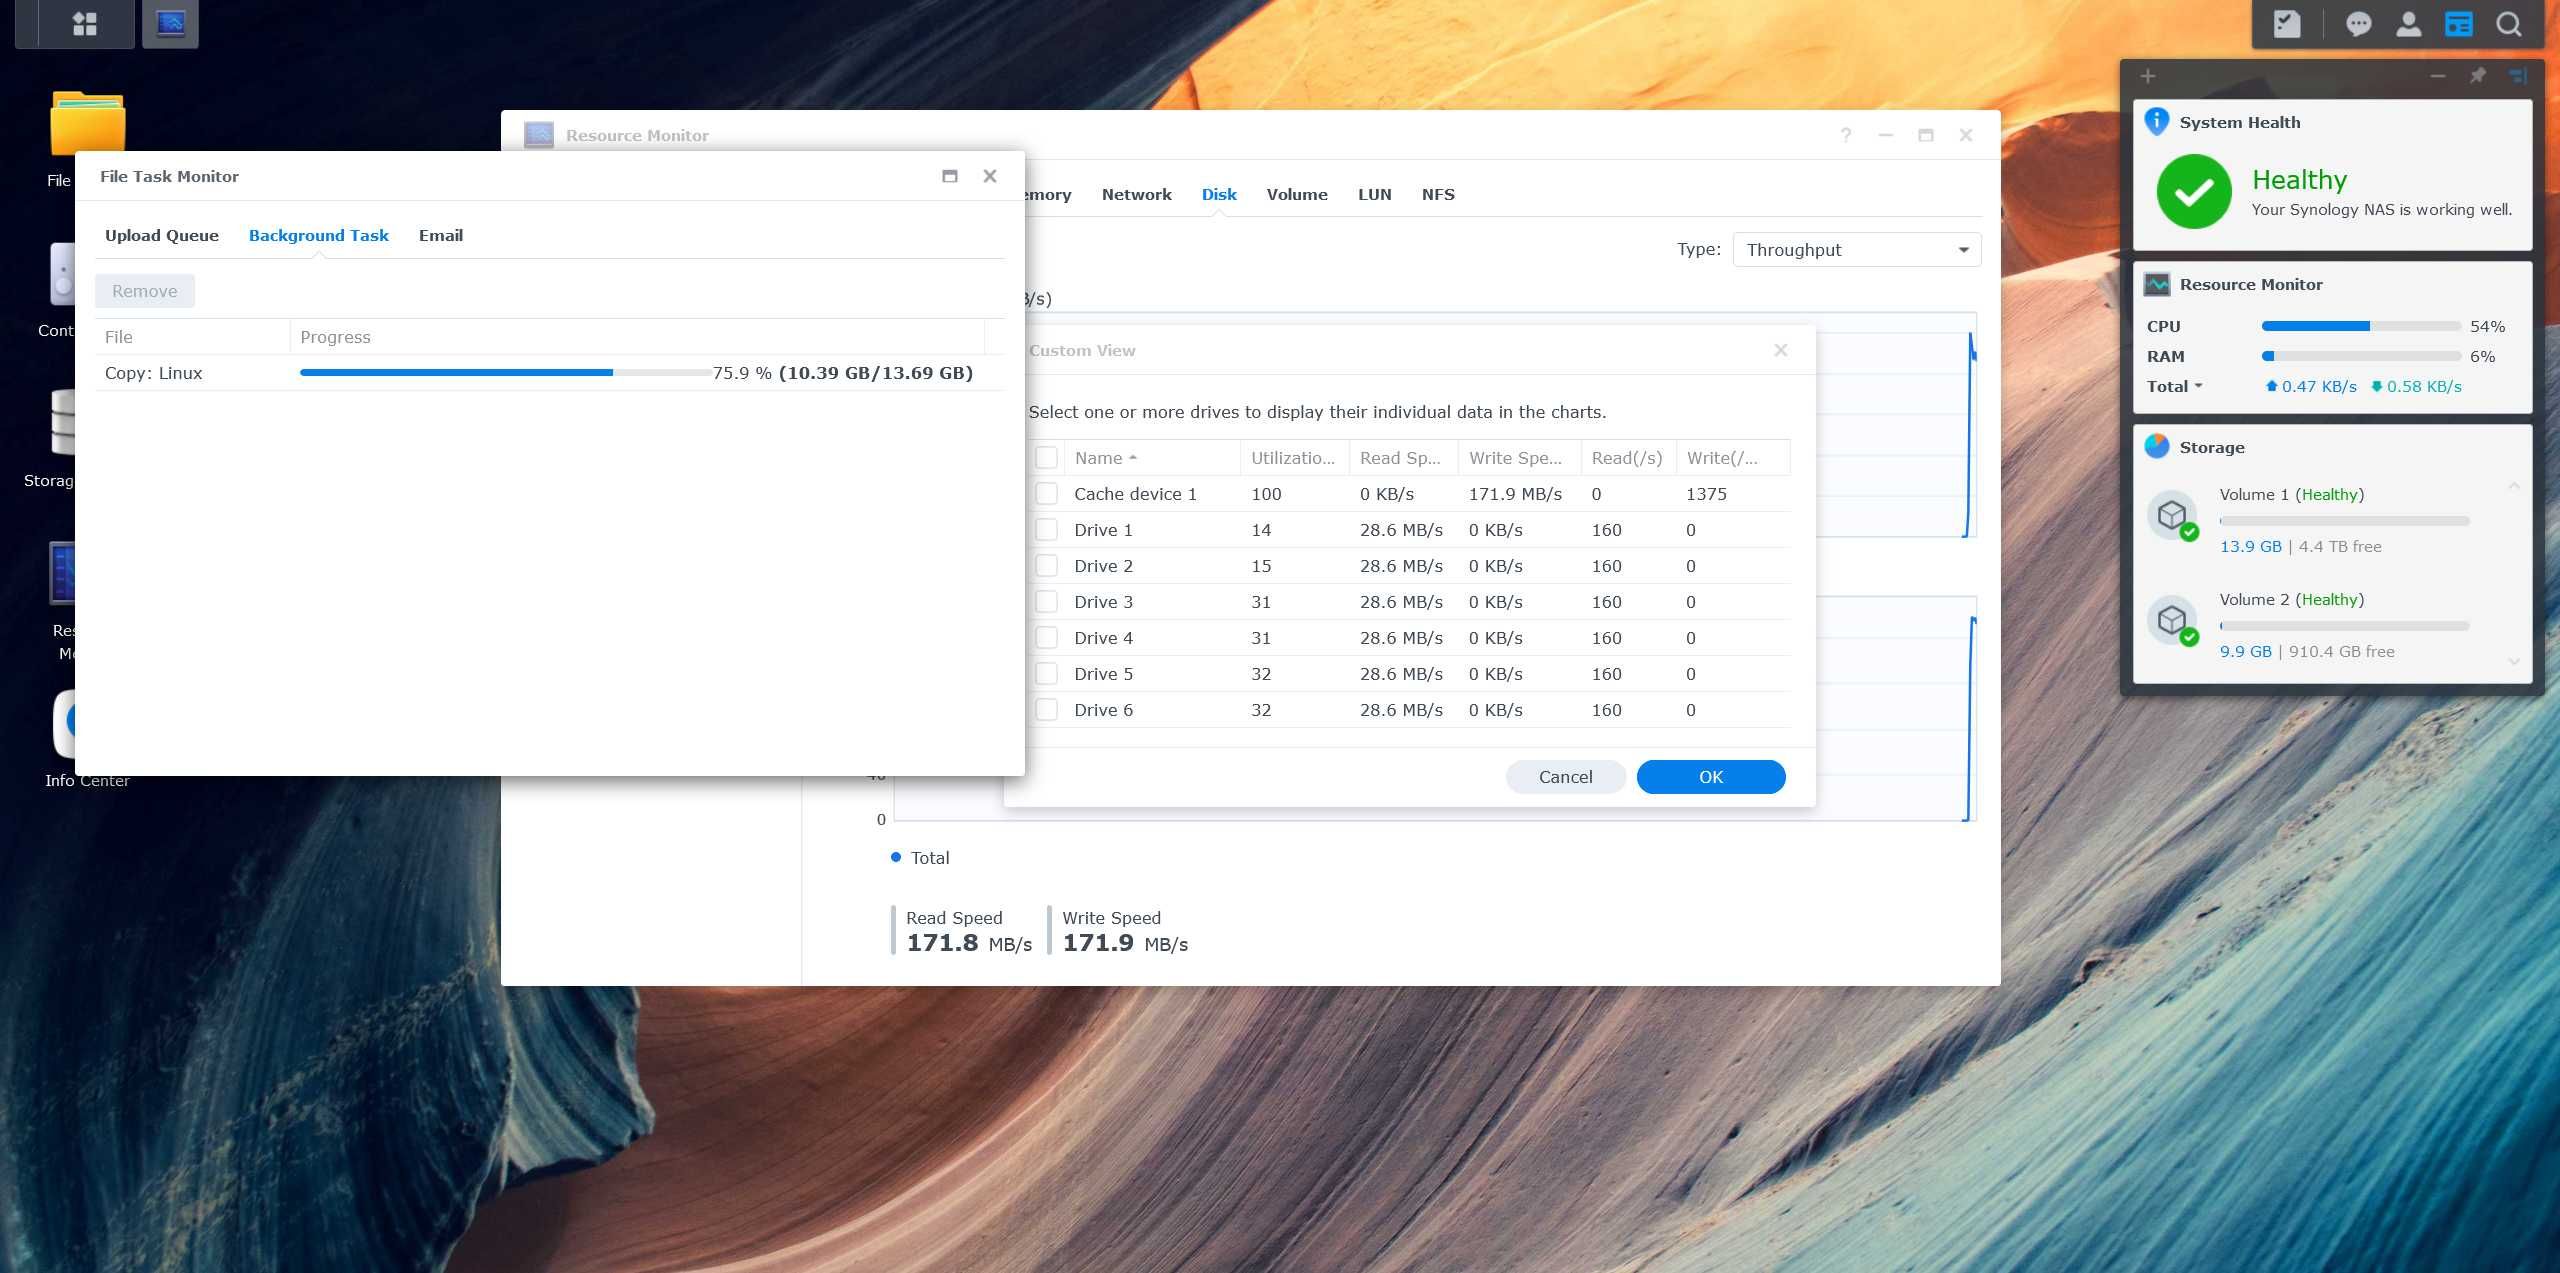Click the Disk tab in Resource Monitor

pos(1220,193)
